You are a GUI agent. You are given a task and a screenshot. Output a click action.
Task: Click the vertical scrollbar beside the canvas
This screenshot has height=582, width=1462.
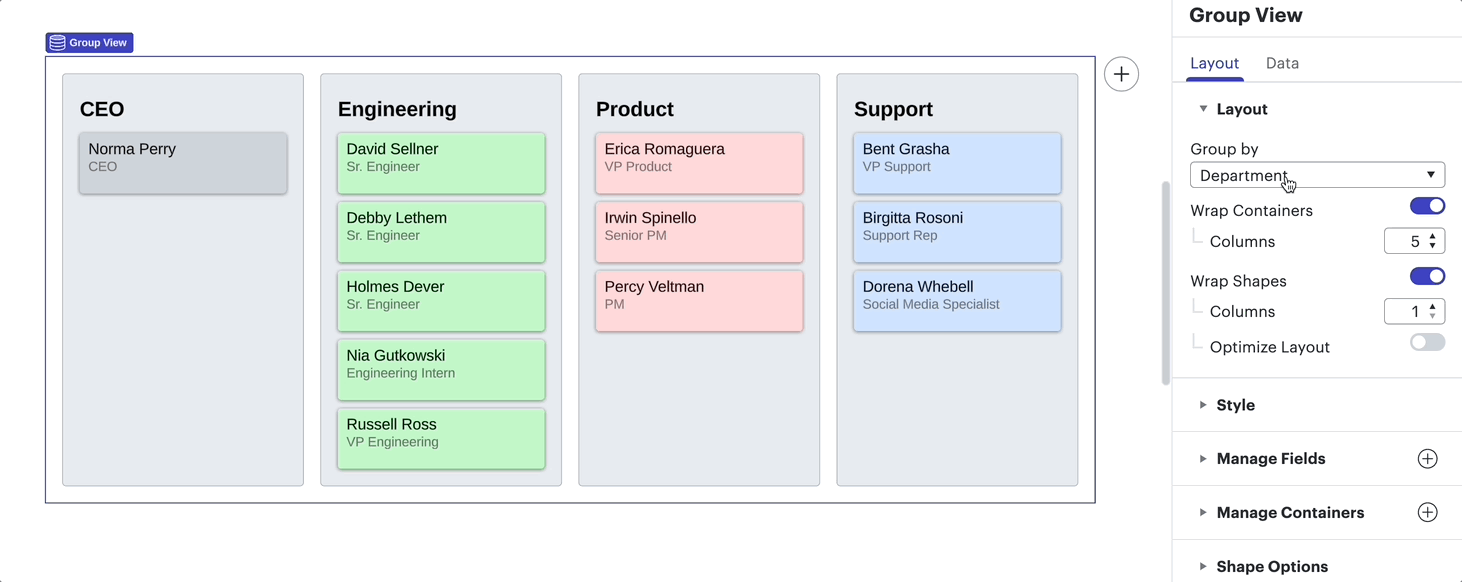1165,280
